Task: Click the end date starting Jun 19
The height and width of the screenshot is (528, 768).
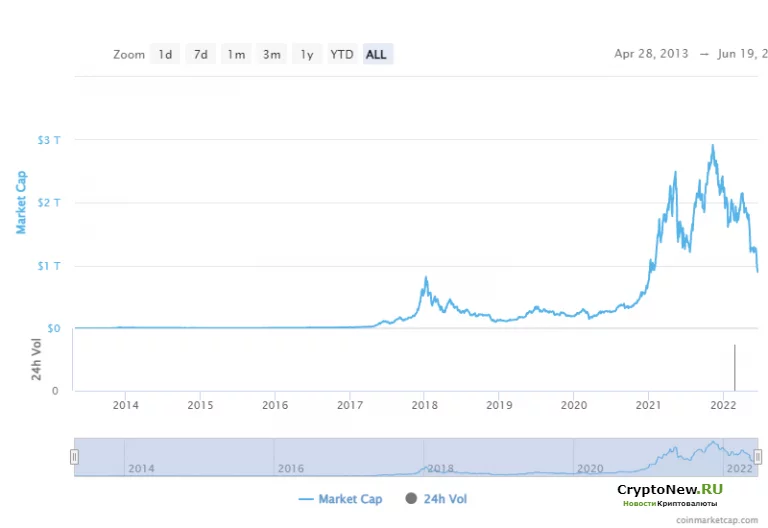Action: (743, 53)
